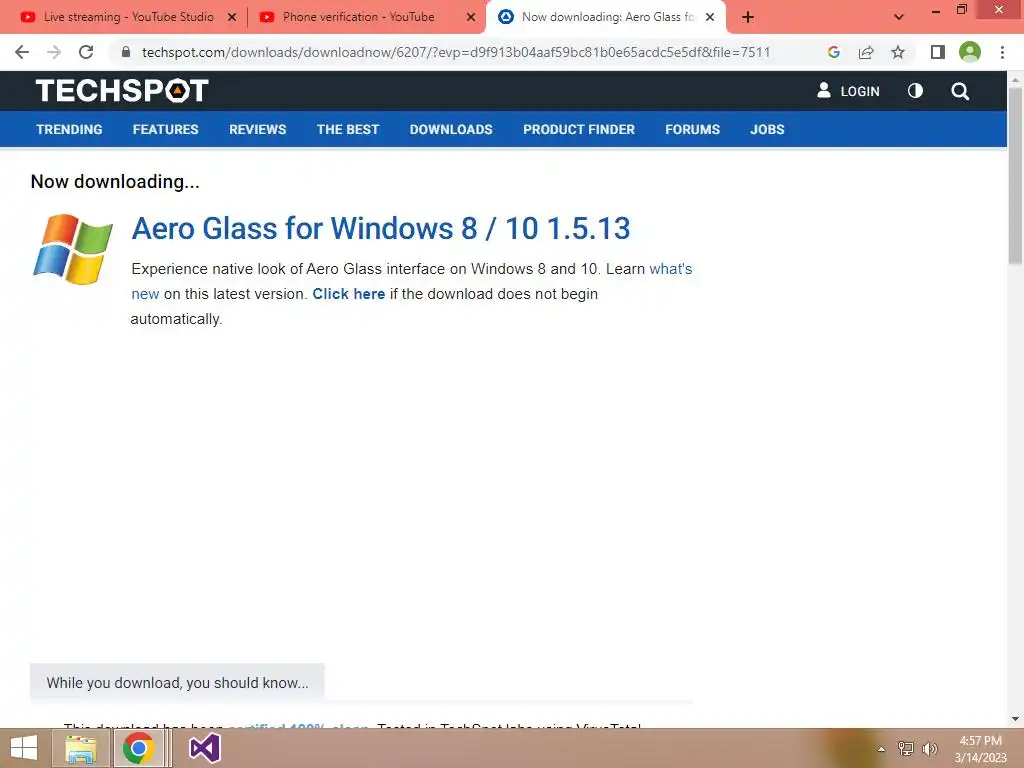Open a new browser tab
Viewport: 1024px width, 768px height.
pyautogui.click(x=748, y=18)
